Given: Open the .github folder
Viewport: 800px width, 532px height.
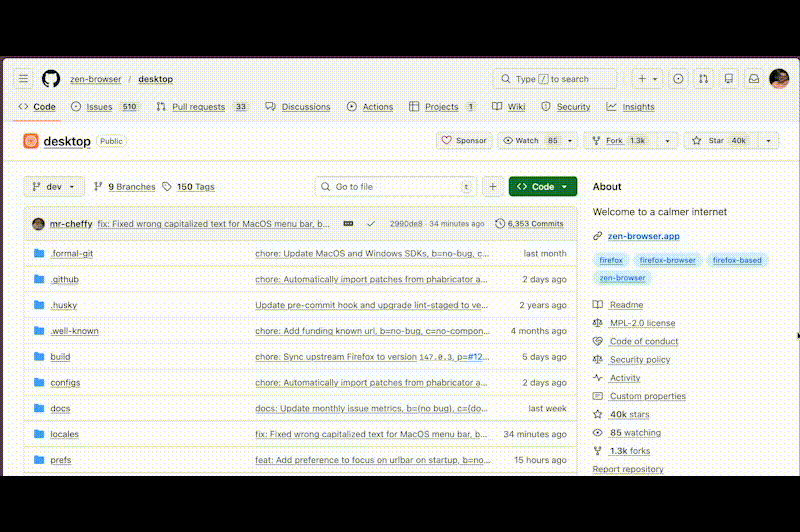Looking at the screenshot, I should pyautogui.click(x=64, y=279).
